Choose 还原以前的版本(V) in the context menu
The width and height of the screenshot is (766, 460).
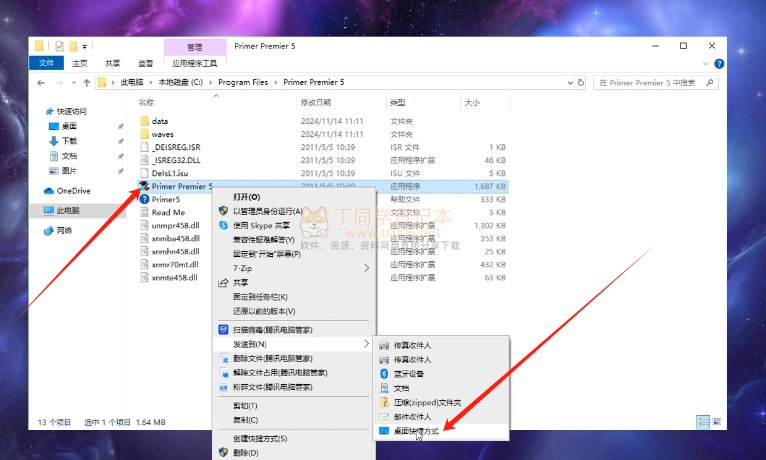coord(295,311)
